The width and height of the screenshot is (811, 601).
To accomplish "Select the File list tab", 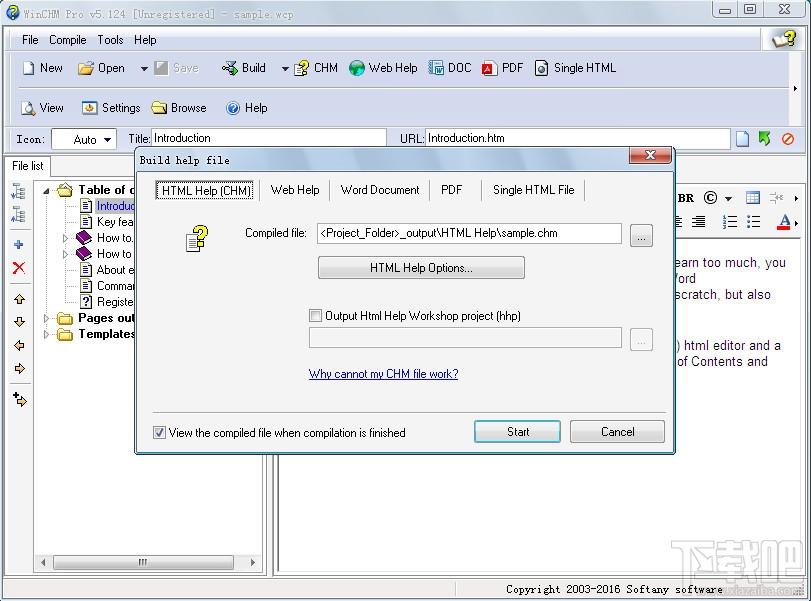I will tap(28, 166).
